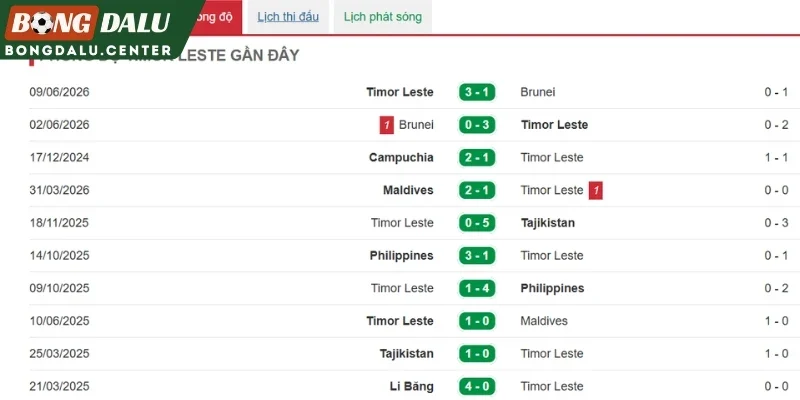Open the Maldives team link on 31/03/2026
Viewport: 800px width, 400px height.
click(408, 190)
